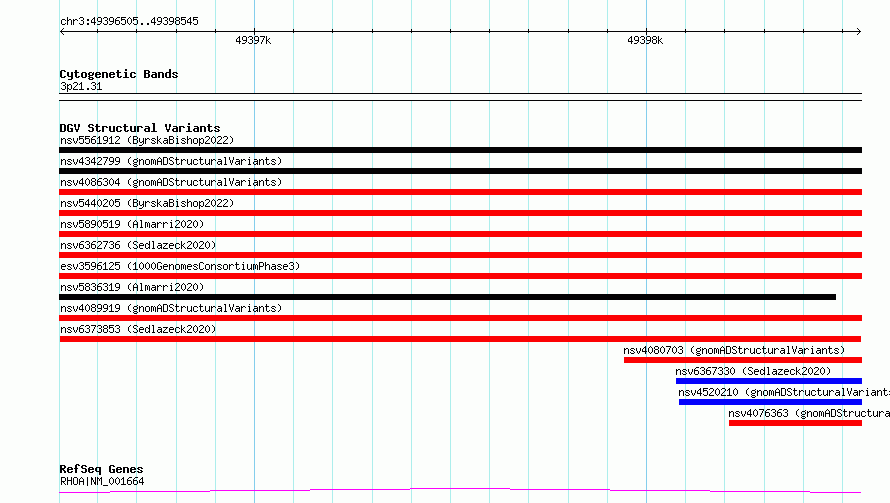This screenshot has height=503, width=890.
Task: Open variant nsv4342799 (gnomADStructuralVariants) label
Action: pyautogui.click(x=171, y=161)
